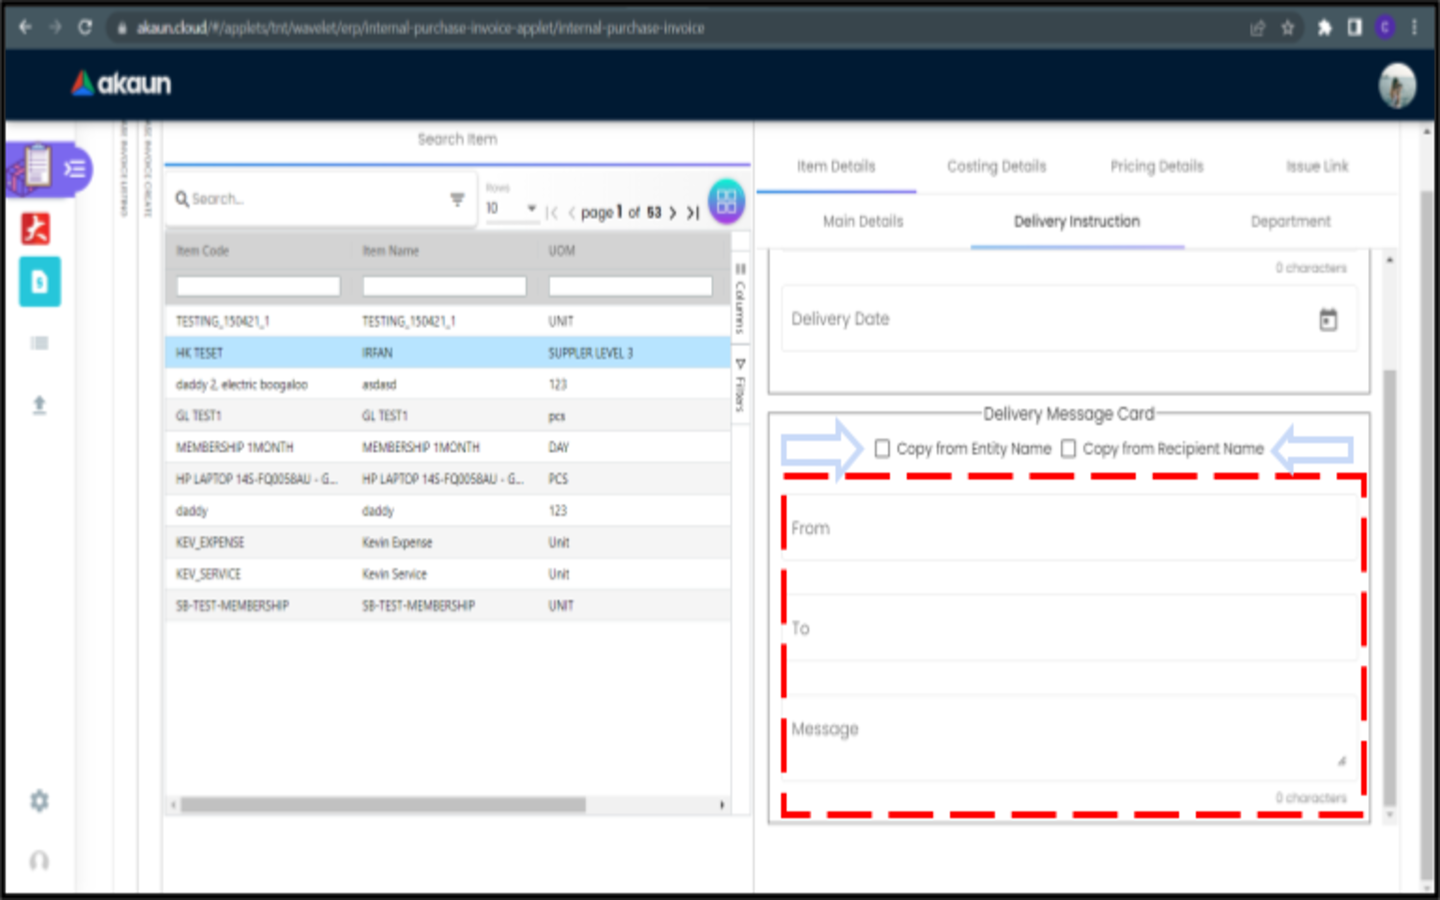Viewport: 1440px width, 900px height.
Task: Reload the akaun.cloud page
Action: pos(85,27)
